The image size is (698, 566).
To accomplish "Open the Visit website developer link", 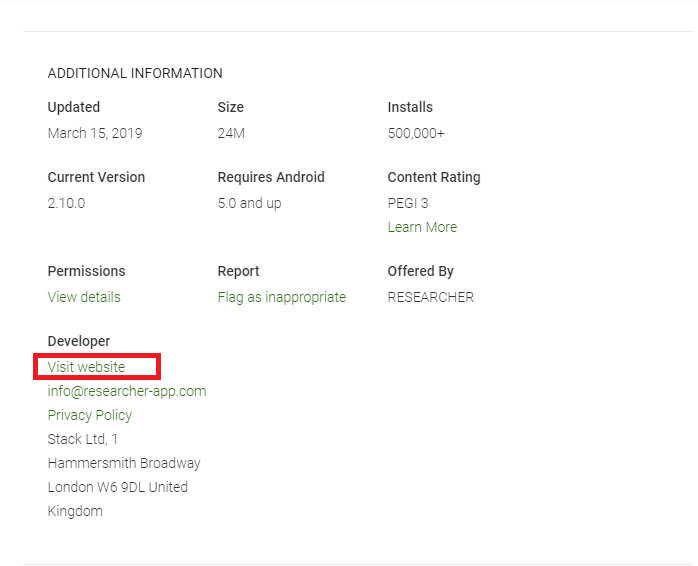I will (86, 367).
